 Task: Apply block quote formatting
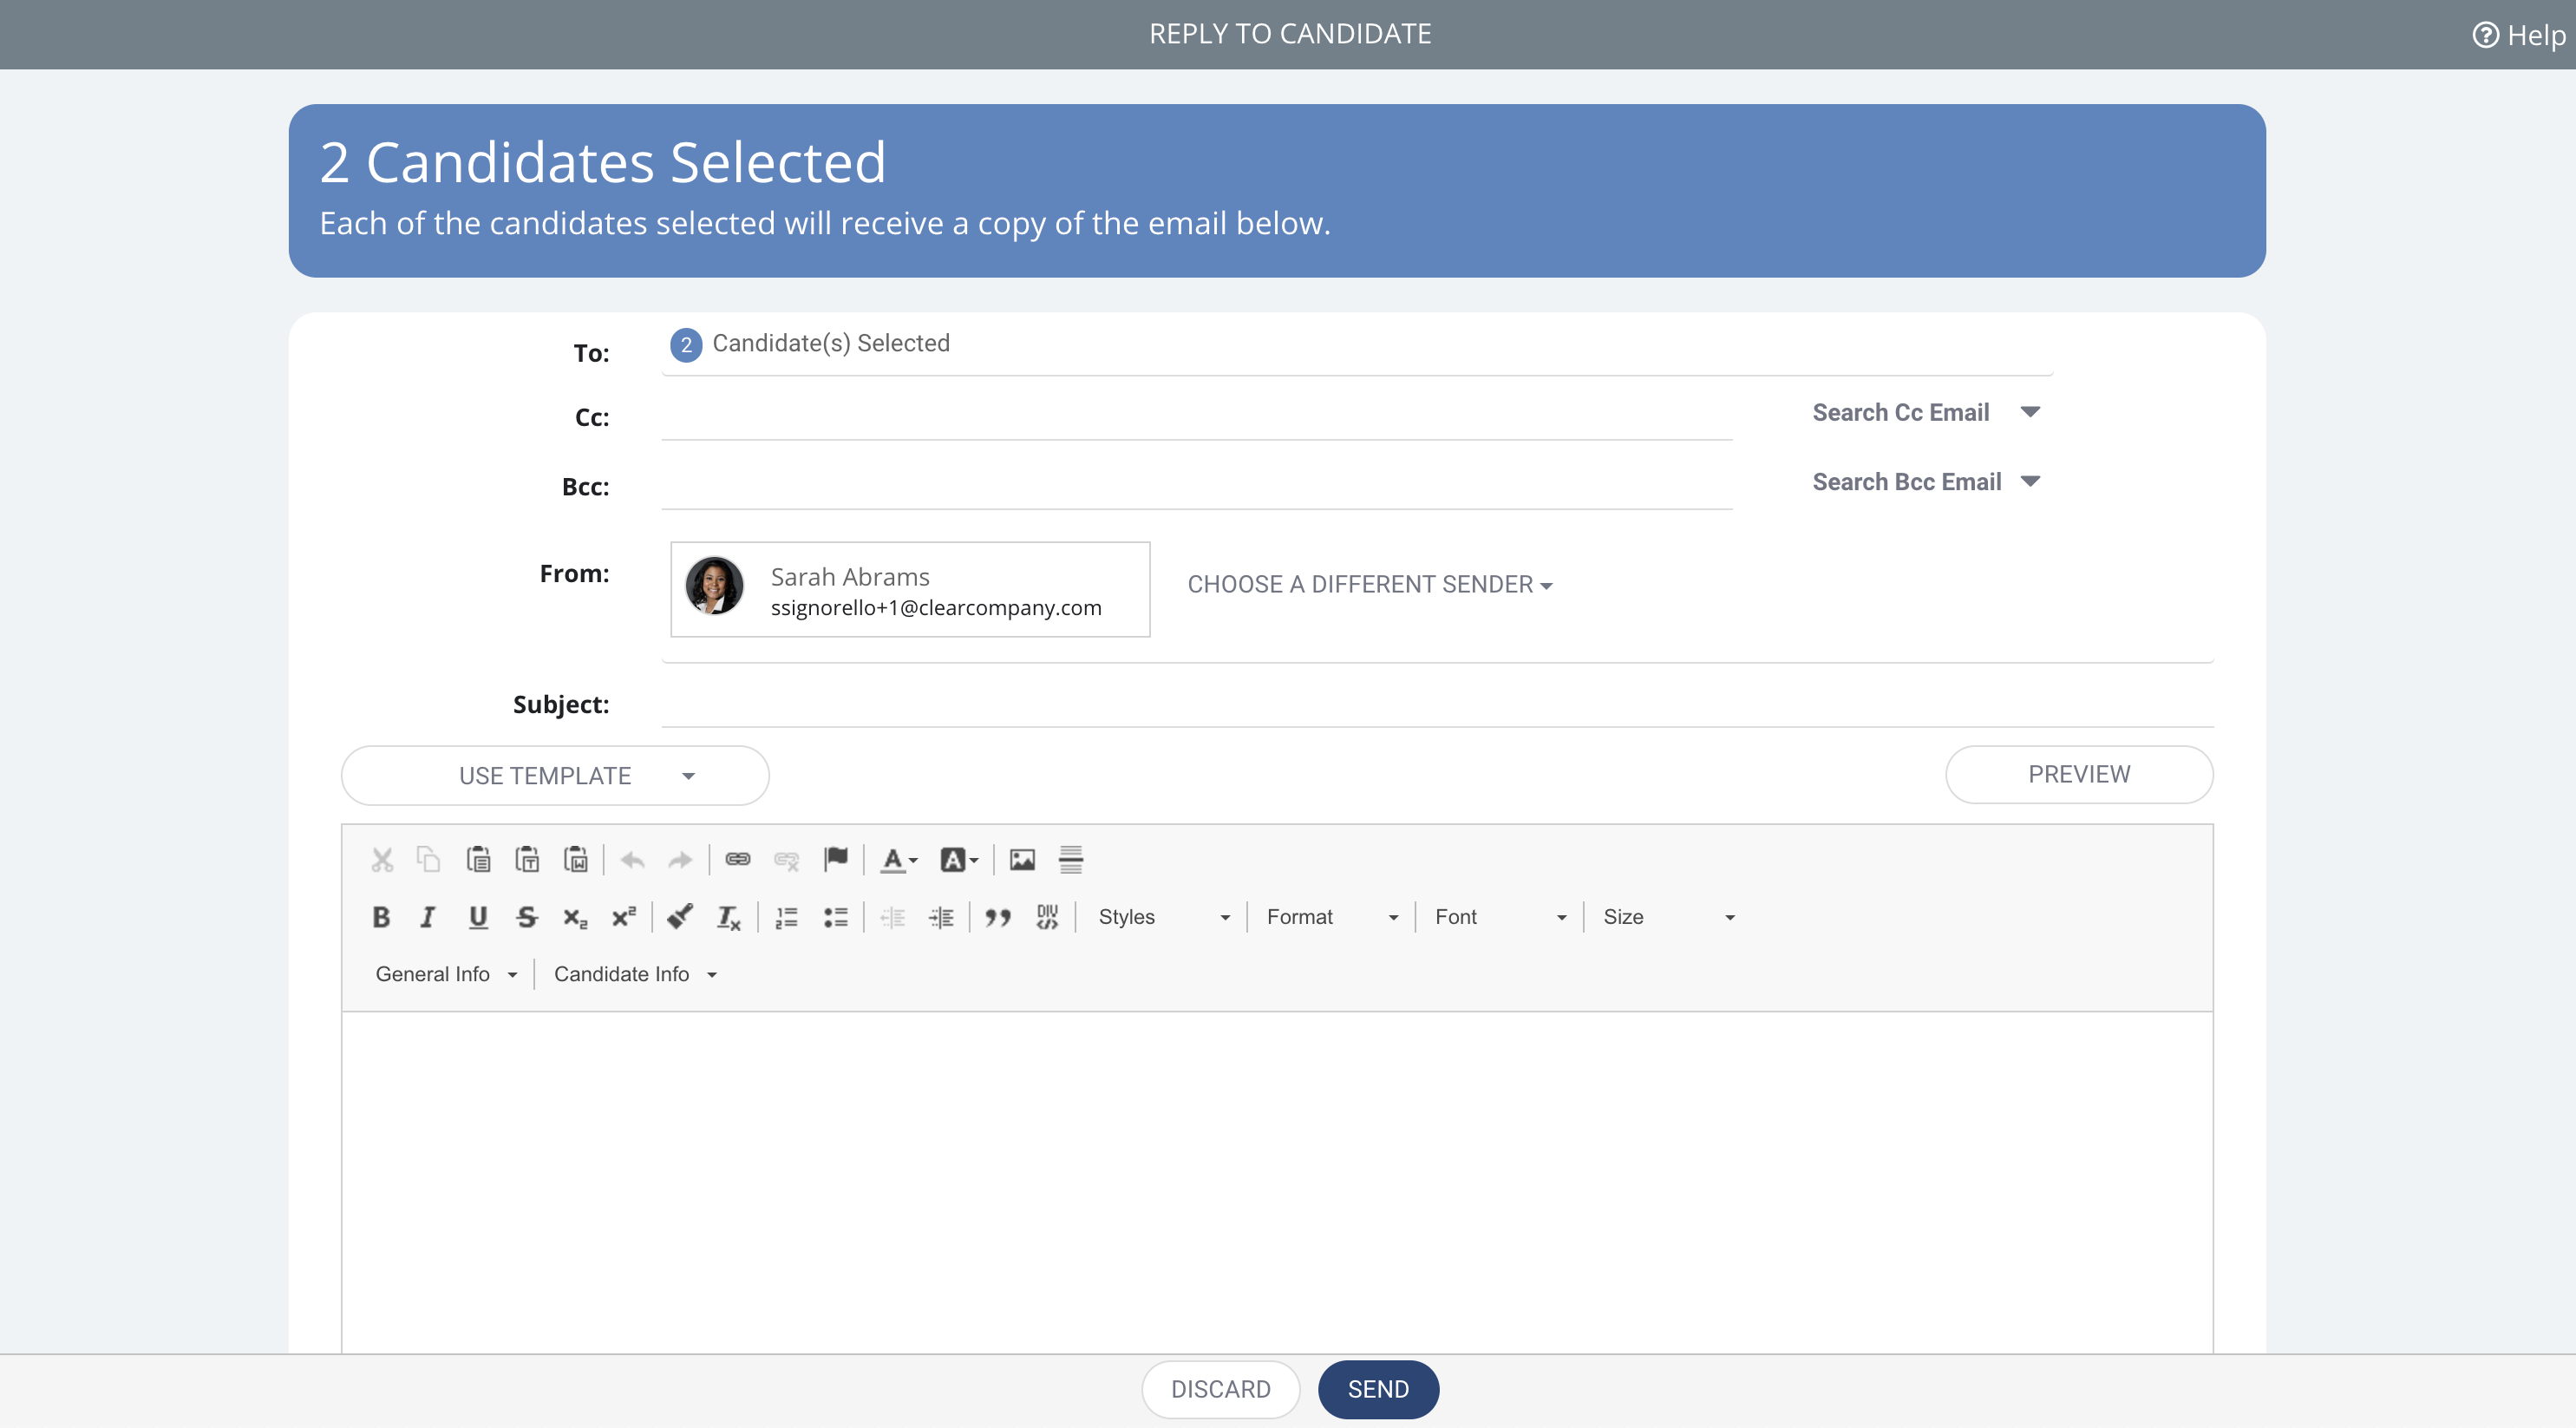[998, 917]
